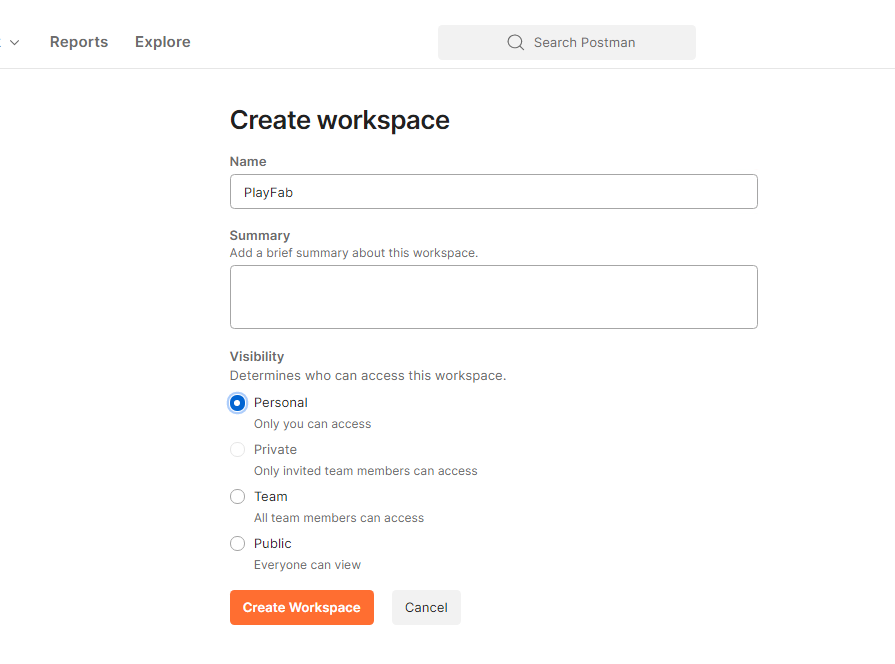895x664 pixels.
Task: Click inside the Summary text area
Action: [x=493, y=296]
